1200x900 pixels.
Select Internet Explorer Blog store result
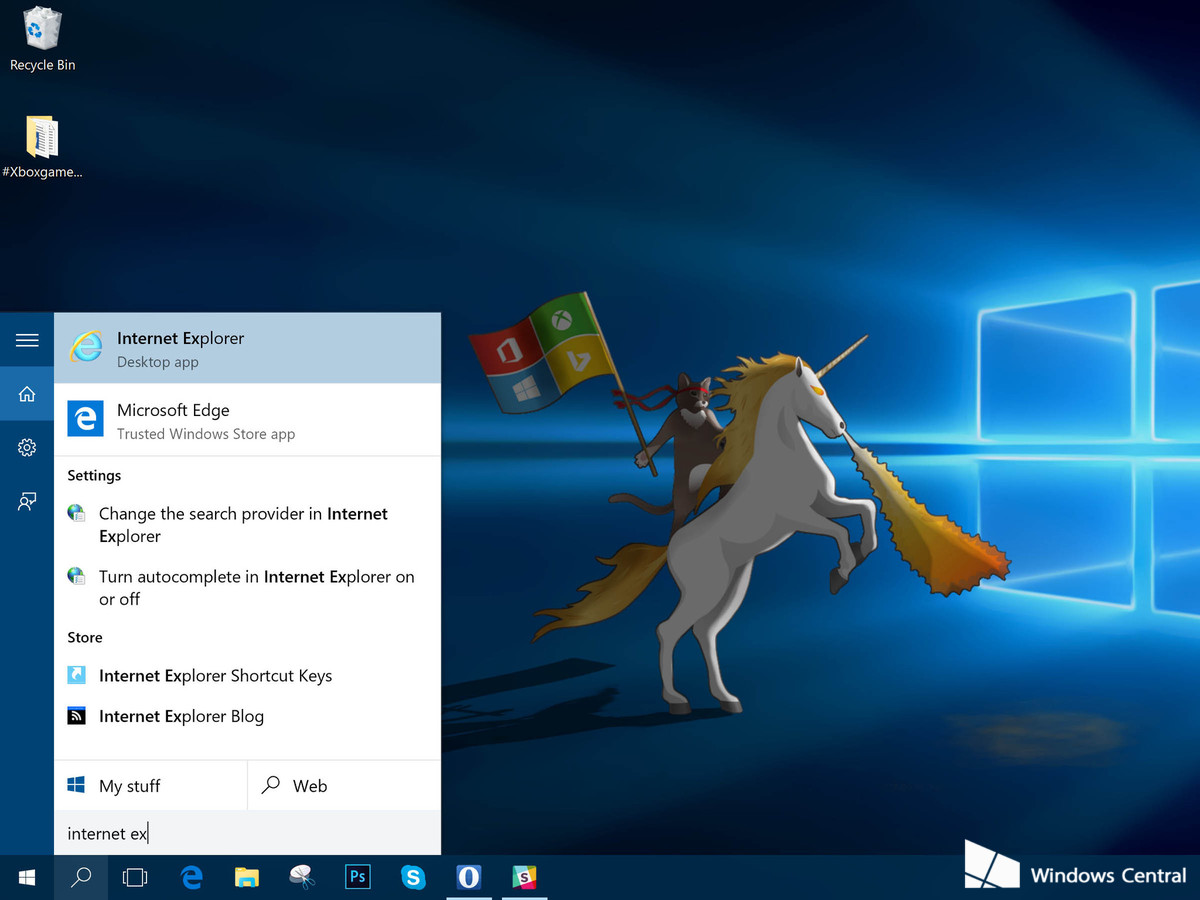coord(181,716)
